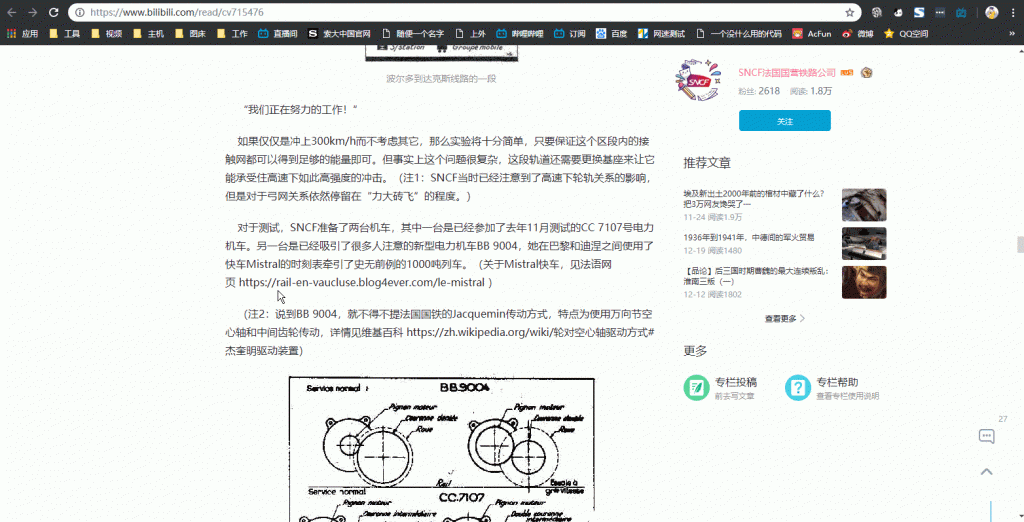Open the 百度 bookmark
The image size is (1024, 522).
tap(611, 33)
